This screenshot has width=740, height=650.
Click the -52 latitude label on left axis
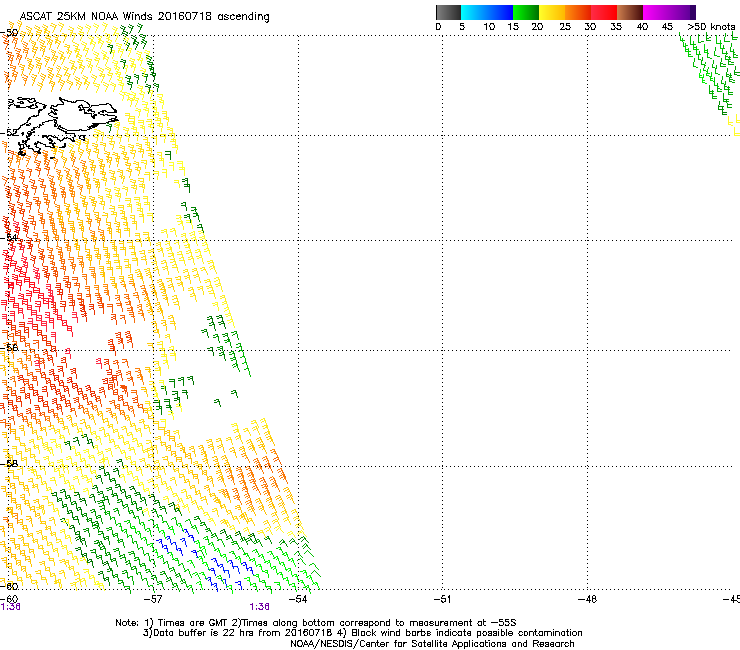point(9,133)
